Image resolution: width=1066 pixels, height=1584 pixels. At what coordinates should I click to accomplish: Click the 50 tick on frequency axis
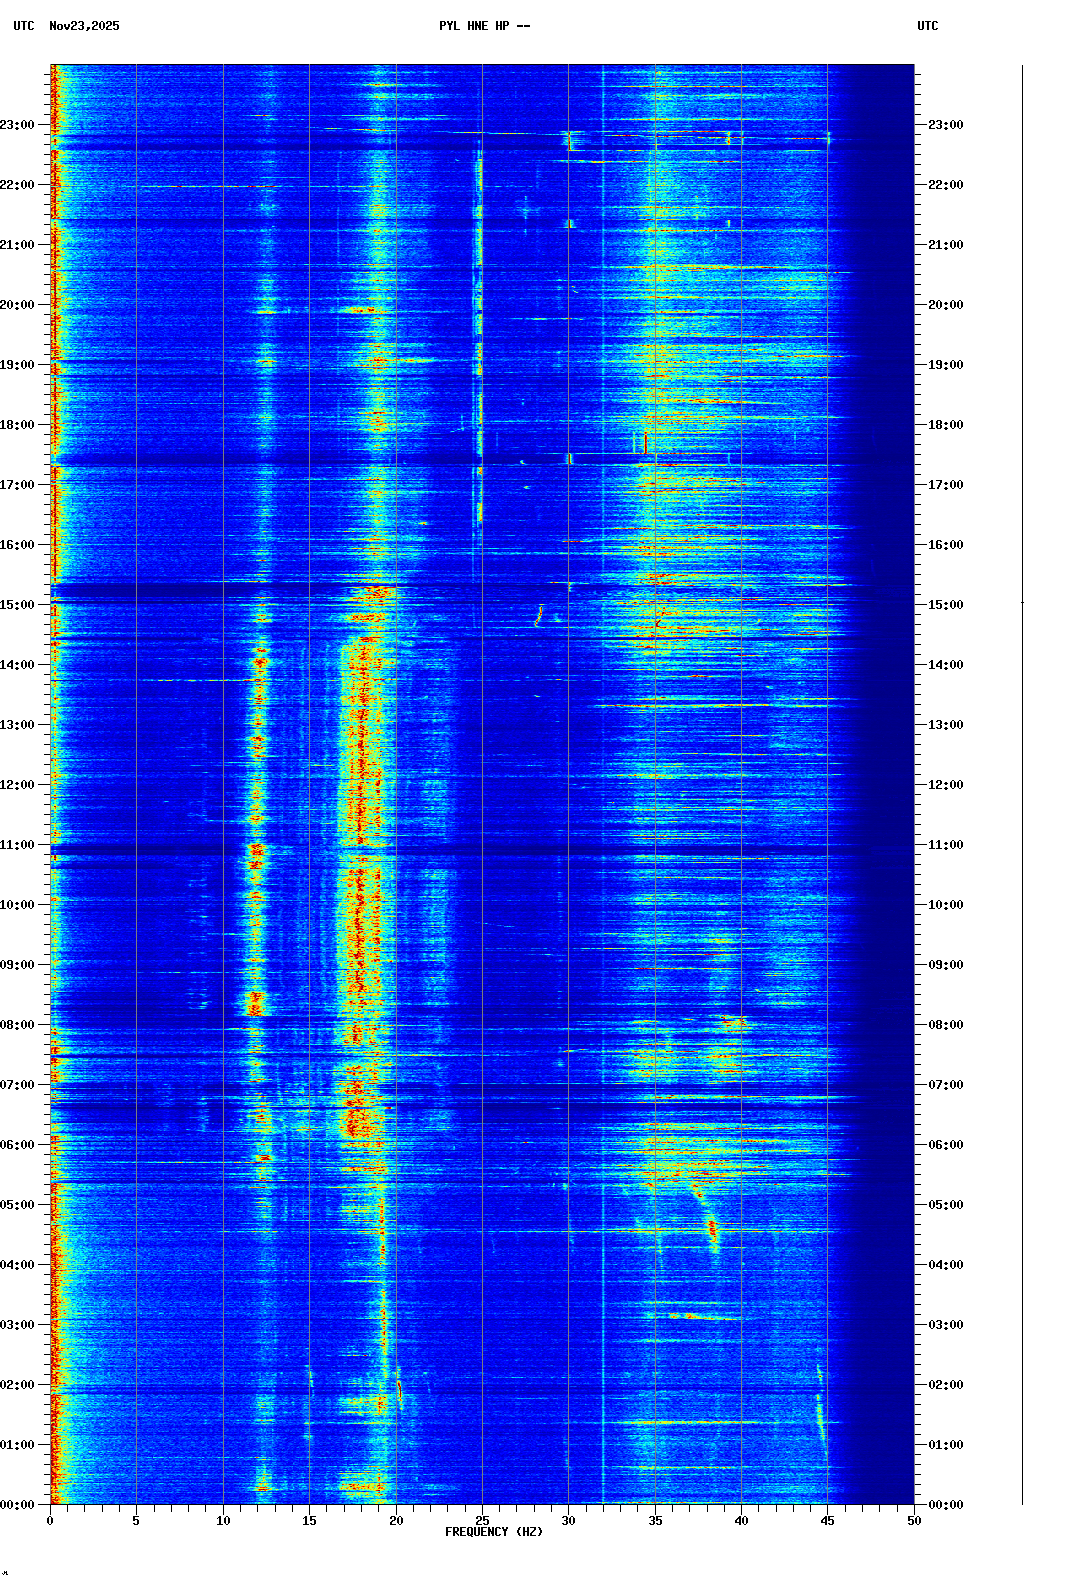(x=914, y=1521)
